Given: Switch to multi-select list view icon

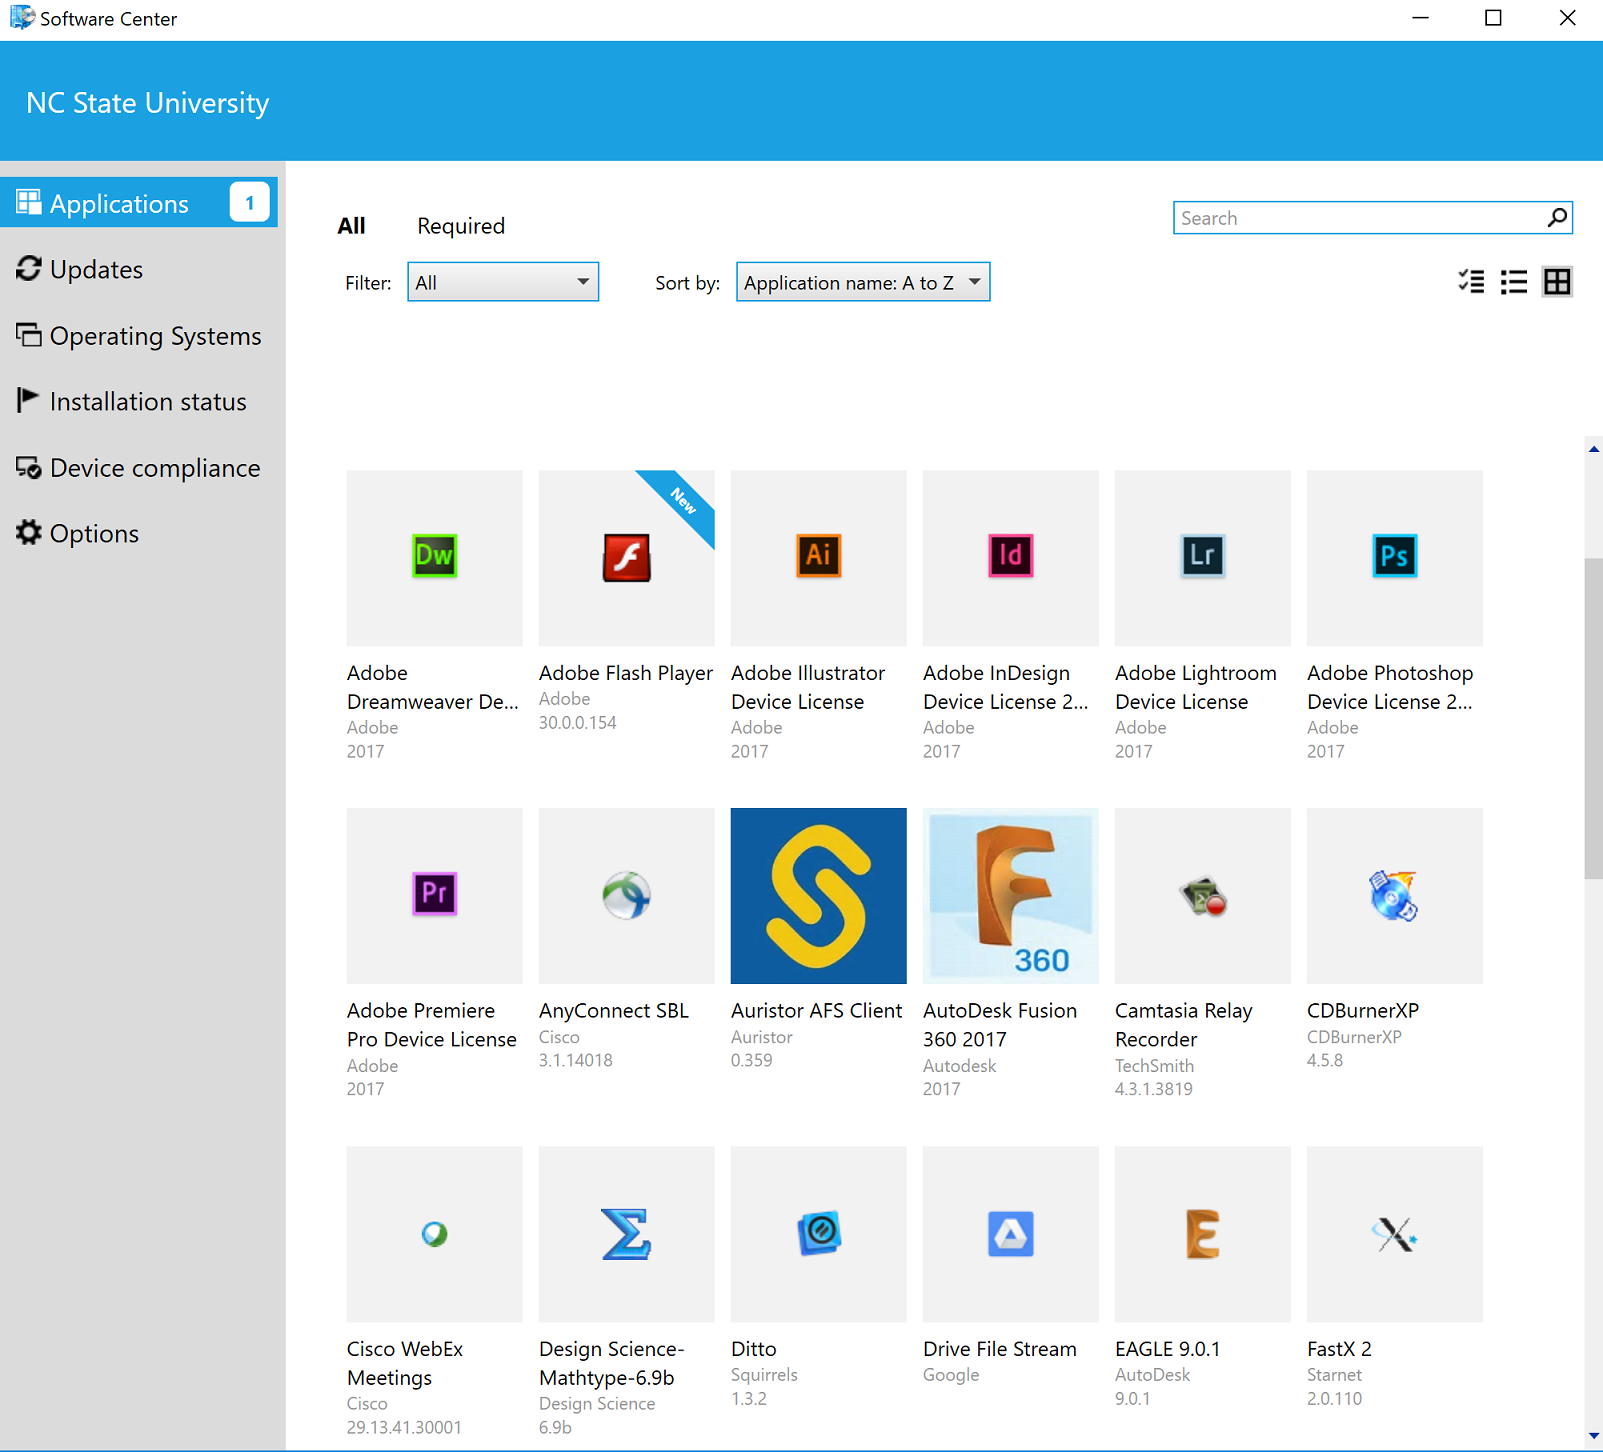Looking at the screenshot, I should tap(1471, 282).
